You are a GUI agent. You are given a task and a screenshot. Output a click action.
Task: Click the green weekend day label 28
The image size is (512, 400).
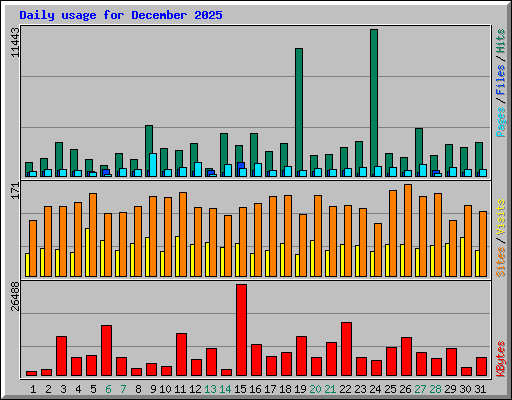[435, 389]
